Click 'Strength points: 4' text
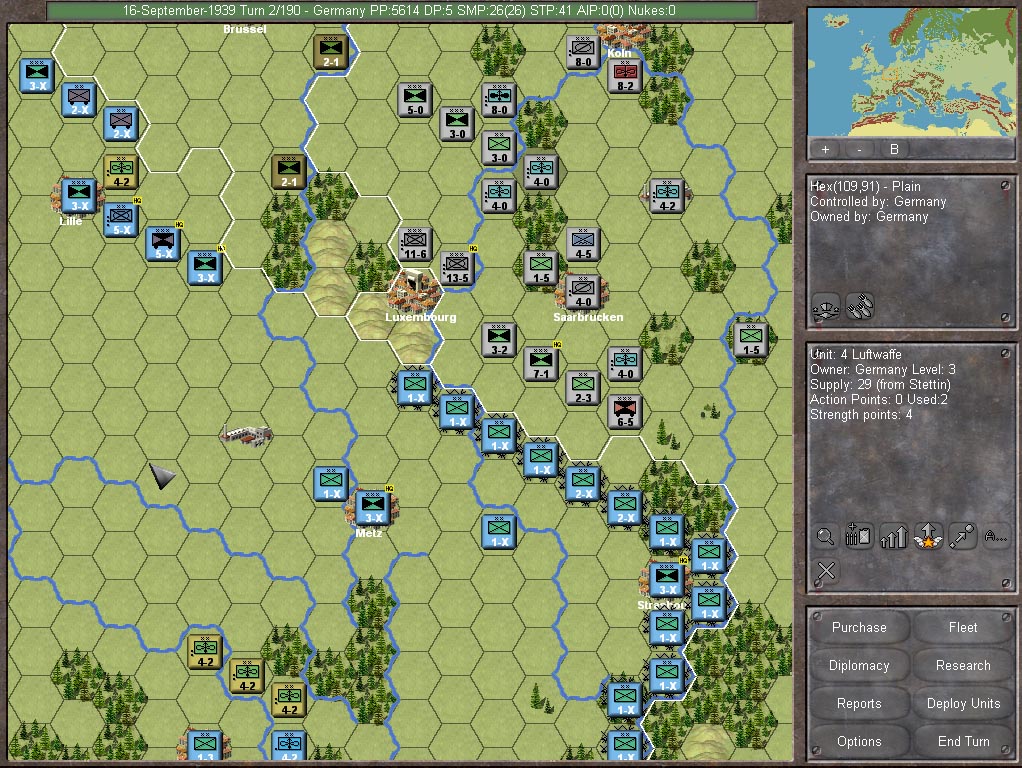This screenshot has width=1022, height=768. [861, 414]
